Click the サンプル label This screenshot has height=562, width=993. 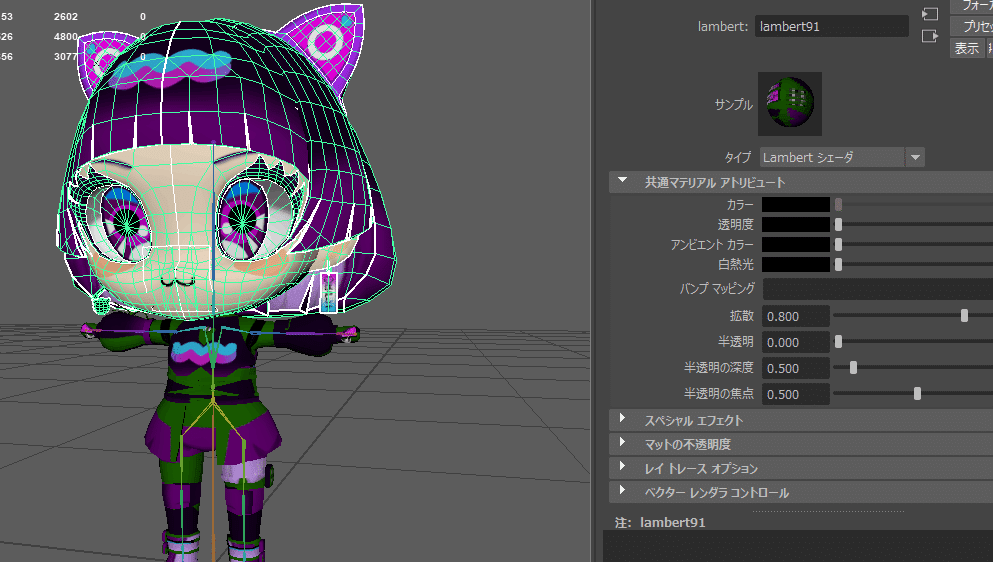pyautogui.click(x=733, y=105)
